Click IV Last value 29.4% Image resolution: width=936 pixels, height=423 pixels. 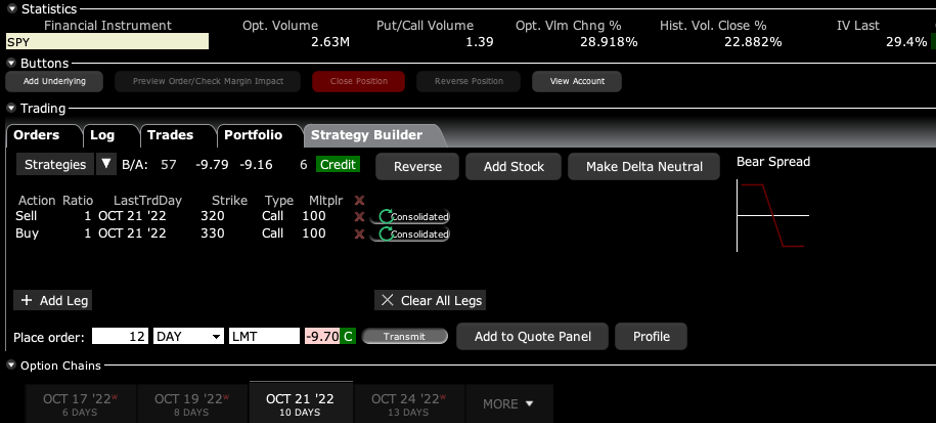tap(907, 42)
